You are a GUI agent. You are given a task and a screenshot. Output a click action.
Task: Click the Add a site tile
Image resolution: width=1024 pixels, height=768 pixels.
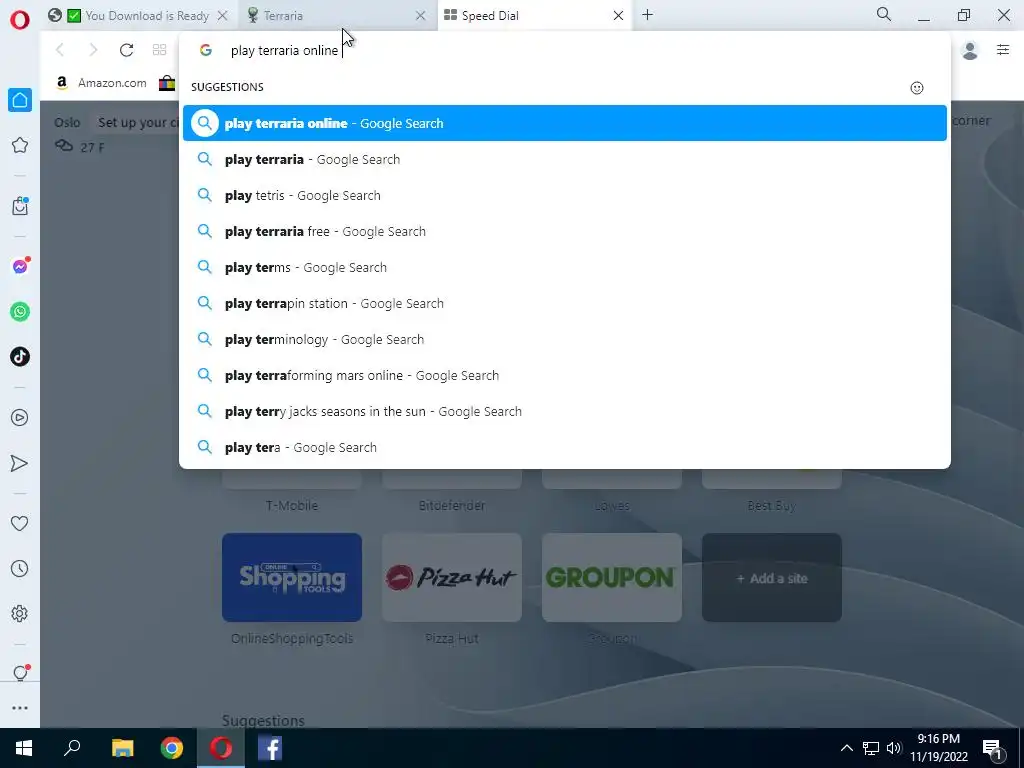coord(772,577)
